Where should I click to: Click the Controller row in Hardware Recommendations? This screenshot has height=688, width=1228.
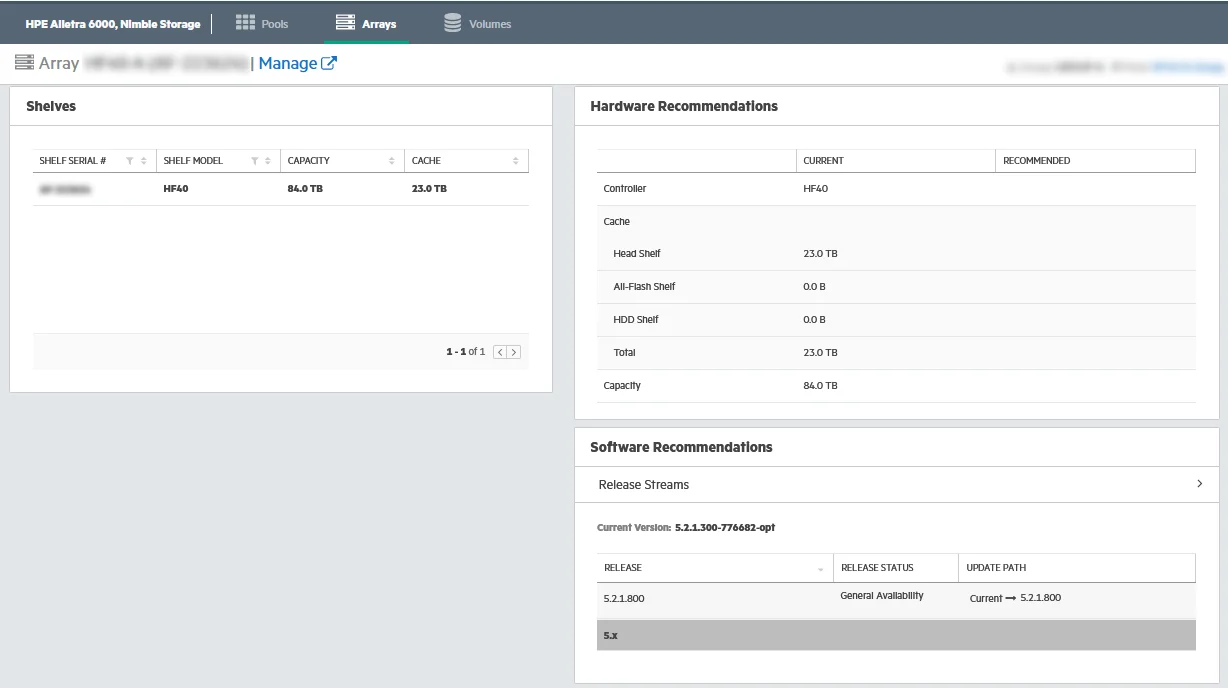click(896, 189)
